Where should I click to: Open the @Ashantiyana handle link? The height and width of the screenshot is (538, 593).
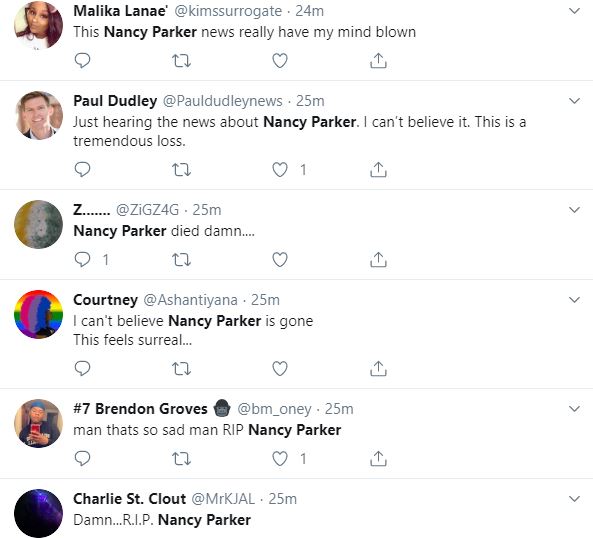190,300
